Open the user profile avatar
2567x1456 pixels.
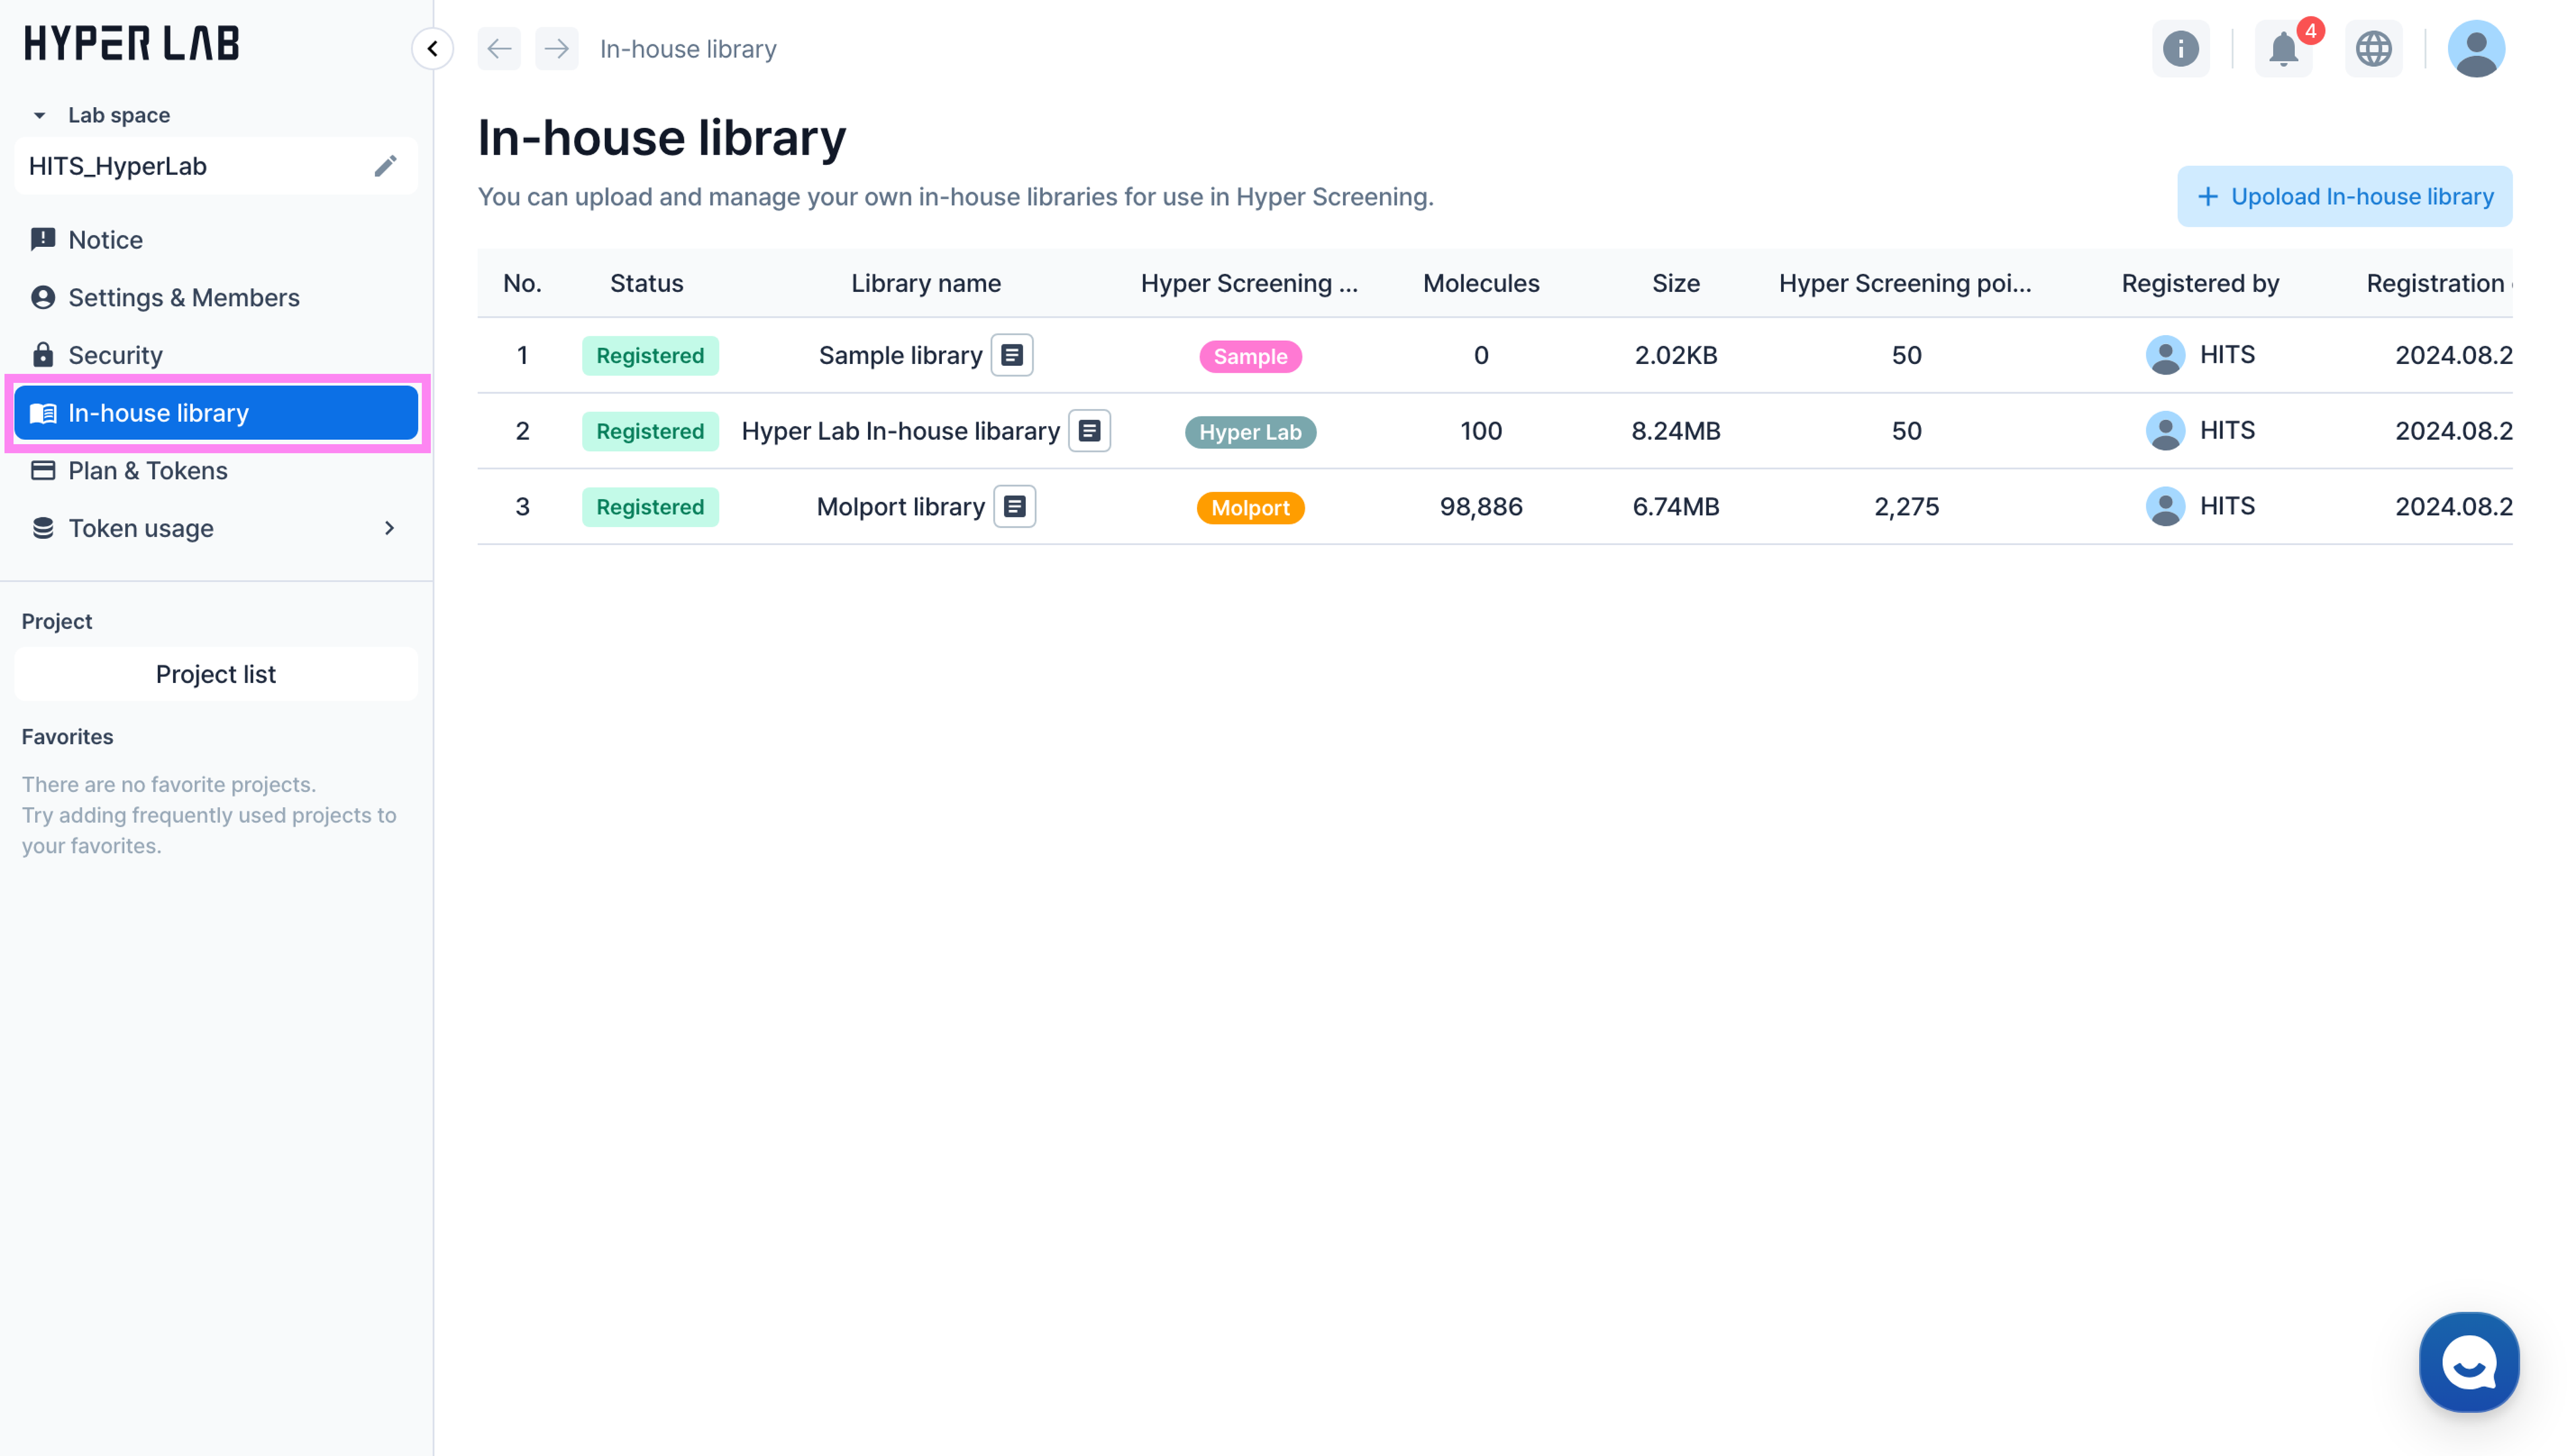[2475, 49]
